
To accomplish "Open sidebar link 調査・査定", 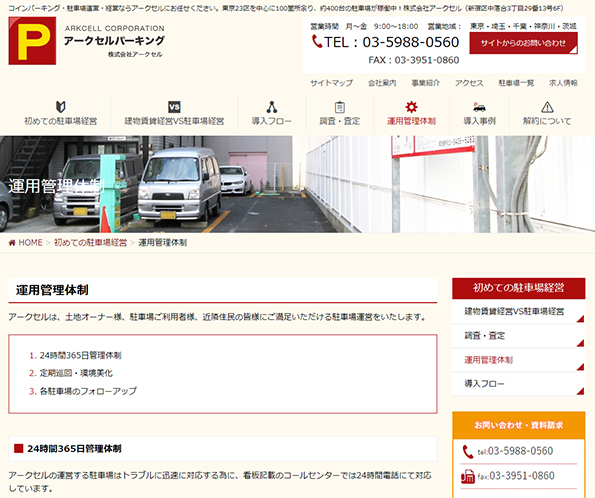I will pos(518,336).
